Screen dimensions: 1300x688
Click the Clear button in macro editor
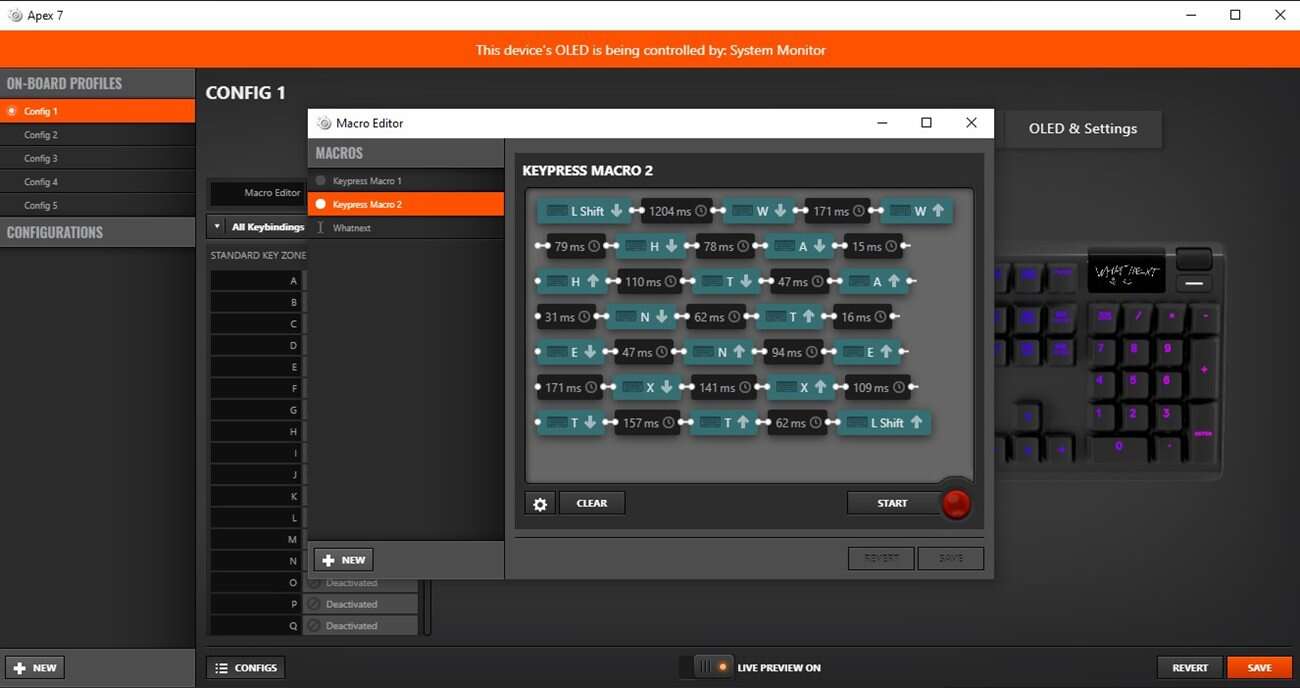(591, 503)
